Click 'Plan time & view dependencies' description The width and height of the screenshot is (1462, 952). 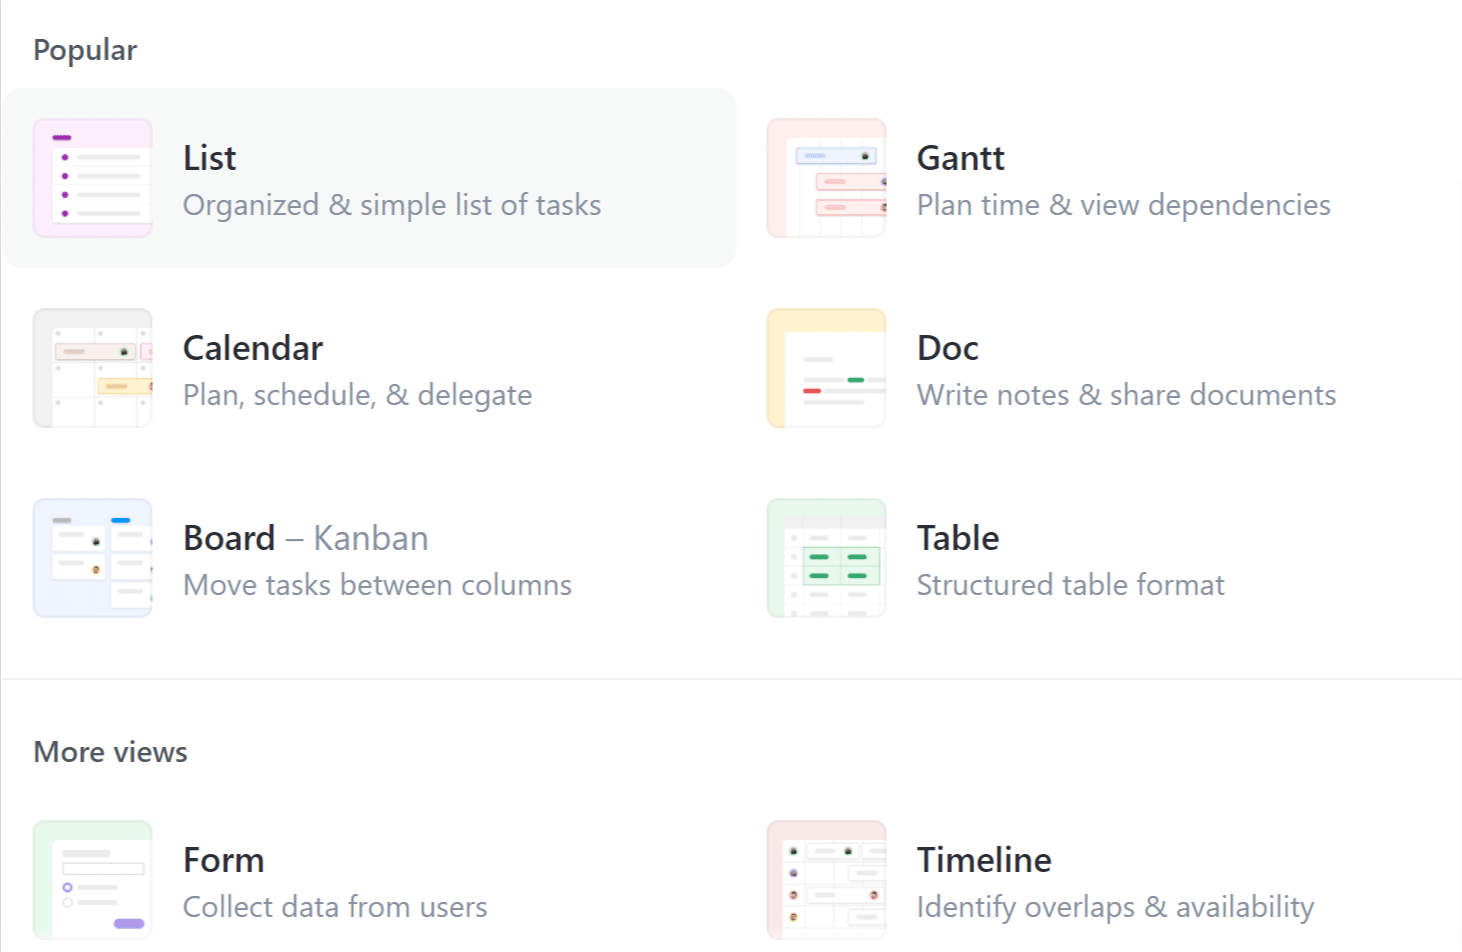1124,205
